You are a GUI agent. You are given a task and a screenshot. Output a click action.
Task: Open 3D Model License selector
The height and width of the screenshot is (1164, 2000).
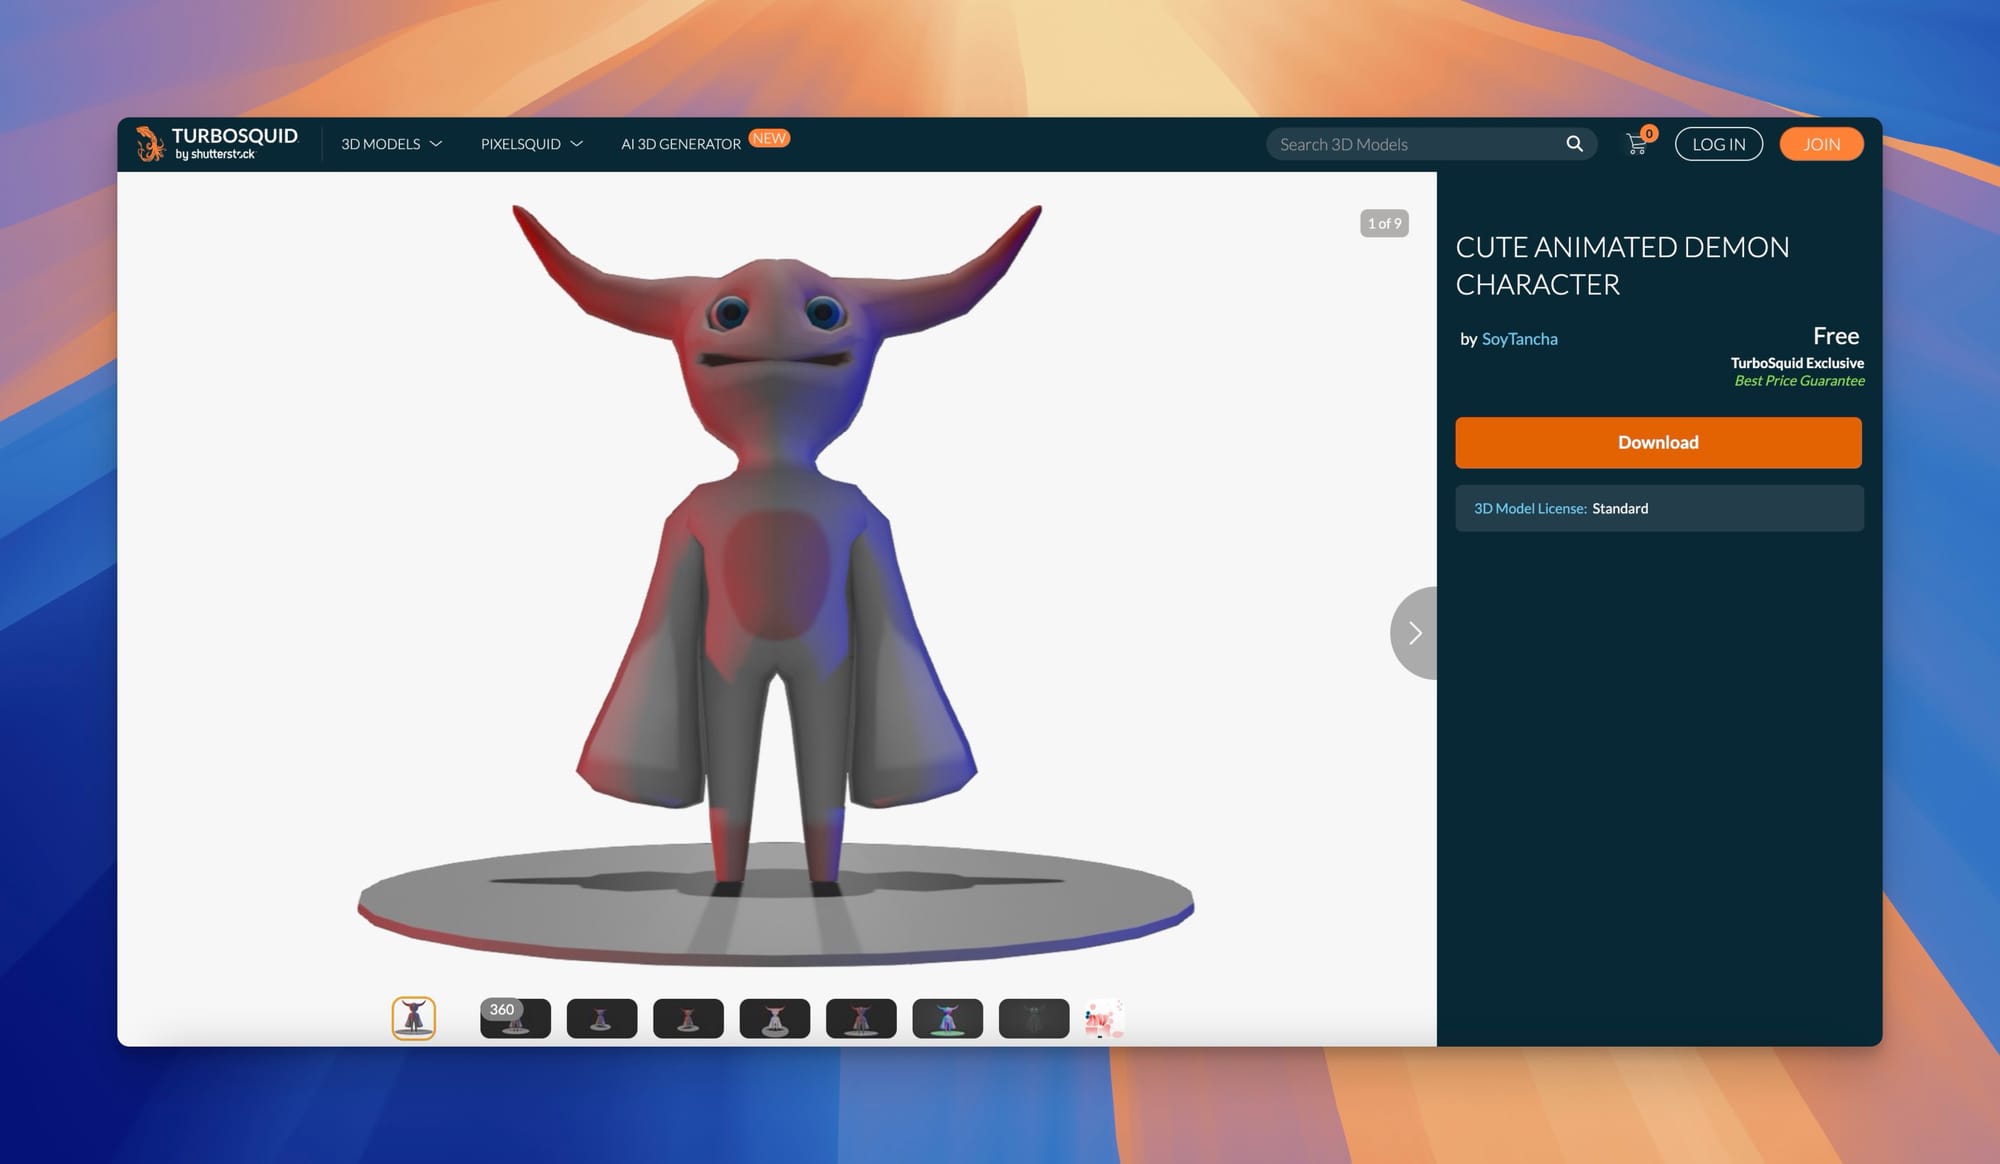tap(1659, 508)
